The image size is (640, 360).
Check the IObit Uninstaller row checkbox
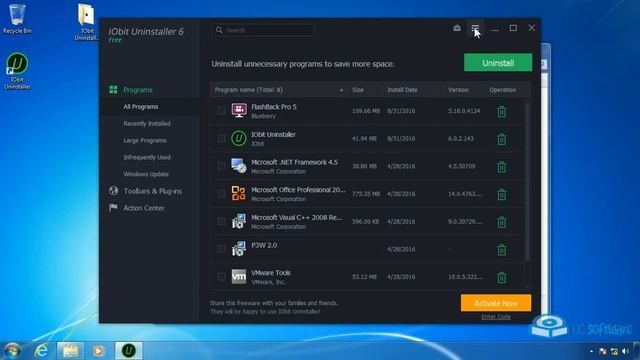pos(221,138)
